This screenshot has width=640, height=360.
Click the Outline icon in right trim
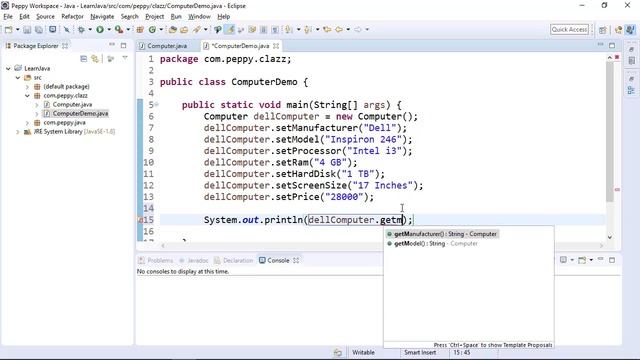coord(631,90)
